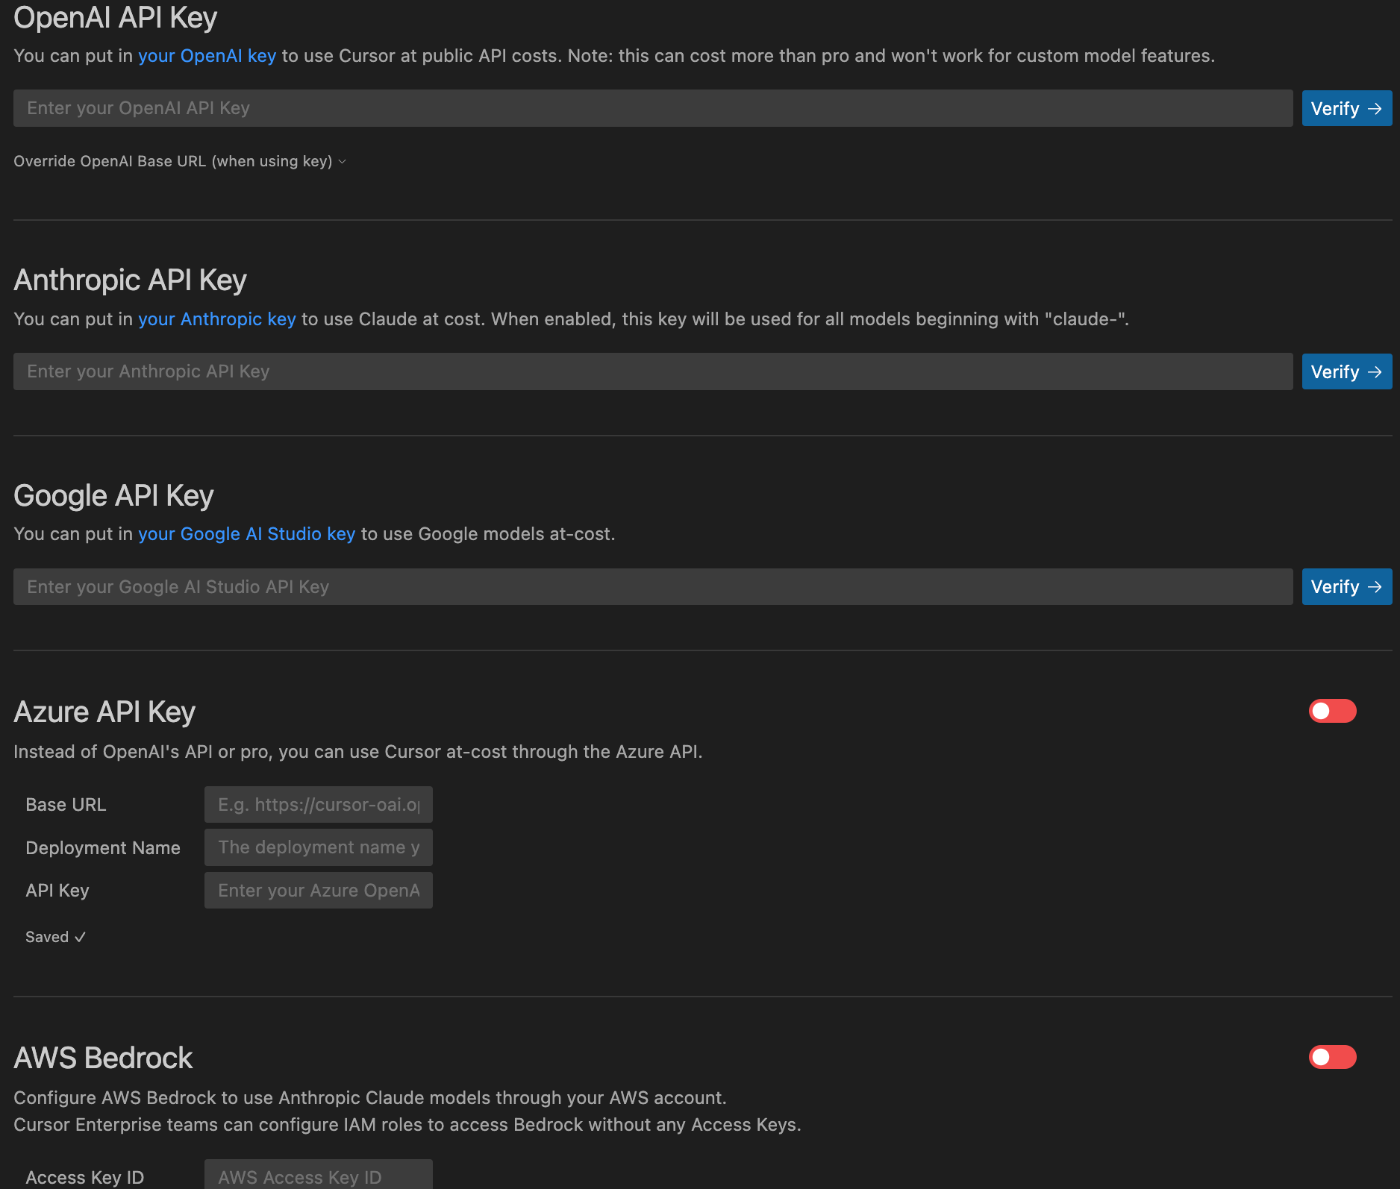
Task: Click the Azure API Key field
Action: click(x=318, y=890)
